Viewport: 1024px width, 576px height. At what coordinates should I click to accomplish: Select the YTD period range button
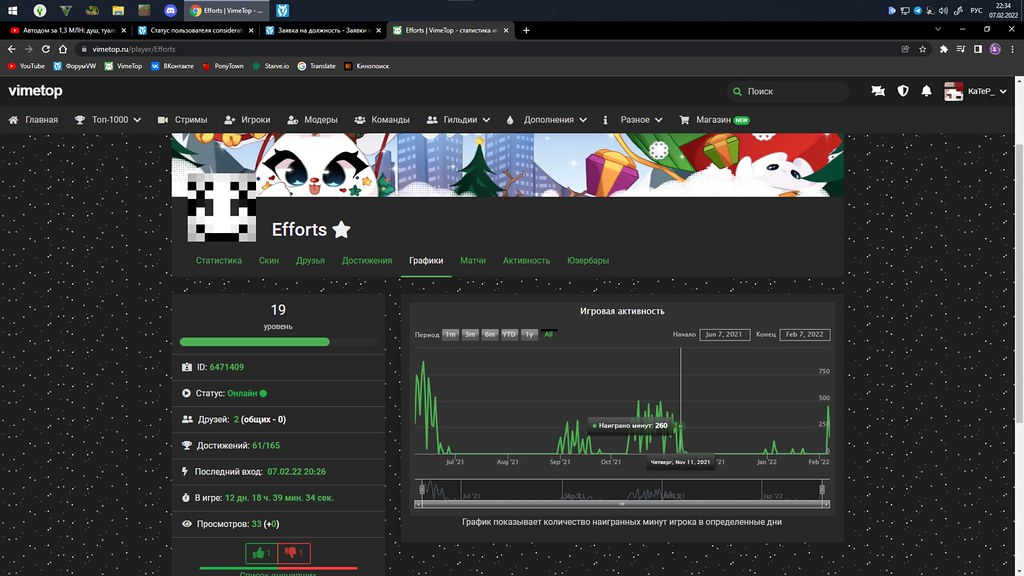tap(509, 335)
